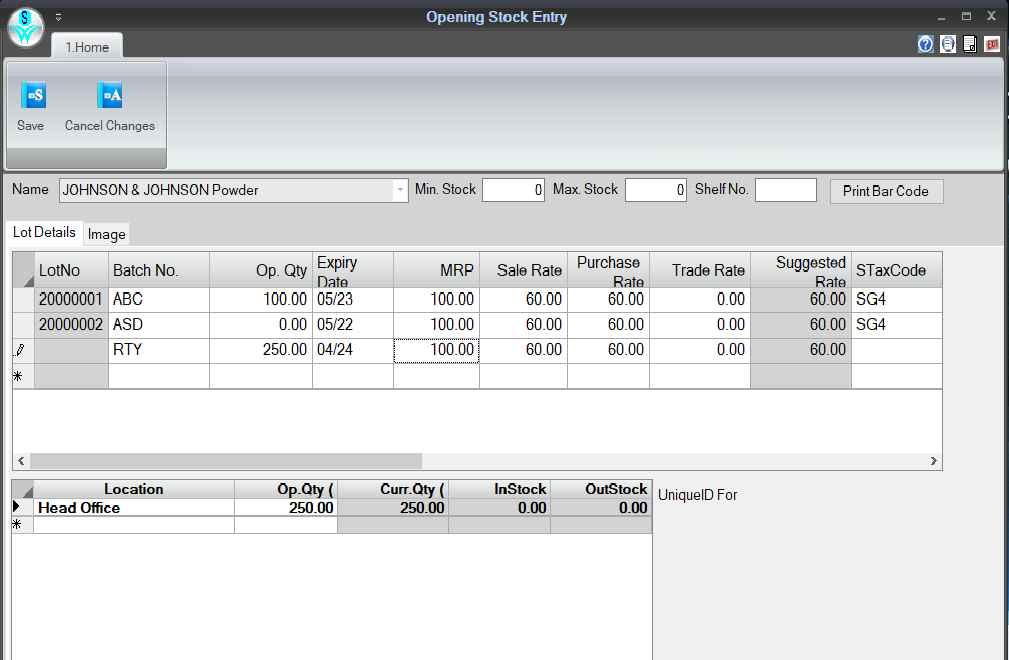This screenshot has height=660, width=1009.
Task: Select lot number 20000002 cell
Action: tap(71, 325)
